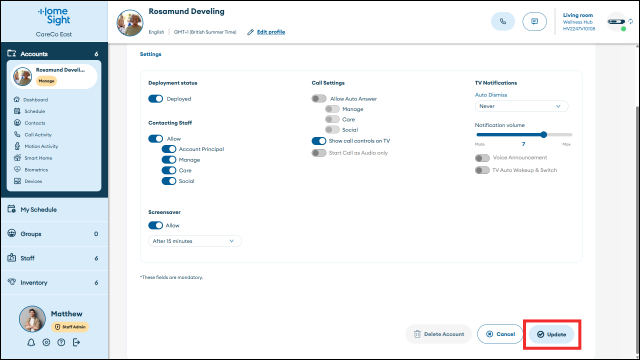Click the 'CareCo East' organization name
The image size is (640, 360).
[54, 34]
